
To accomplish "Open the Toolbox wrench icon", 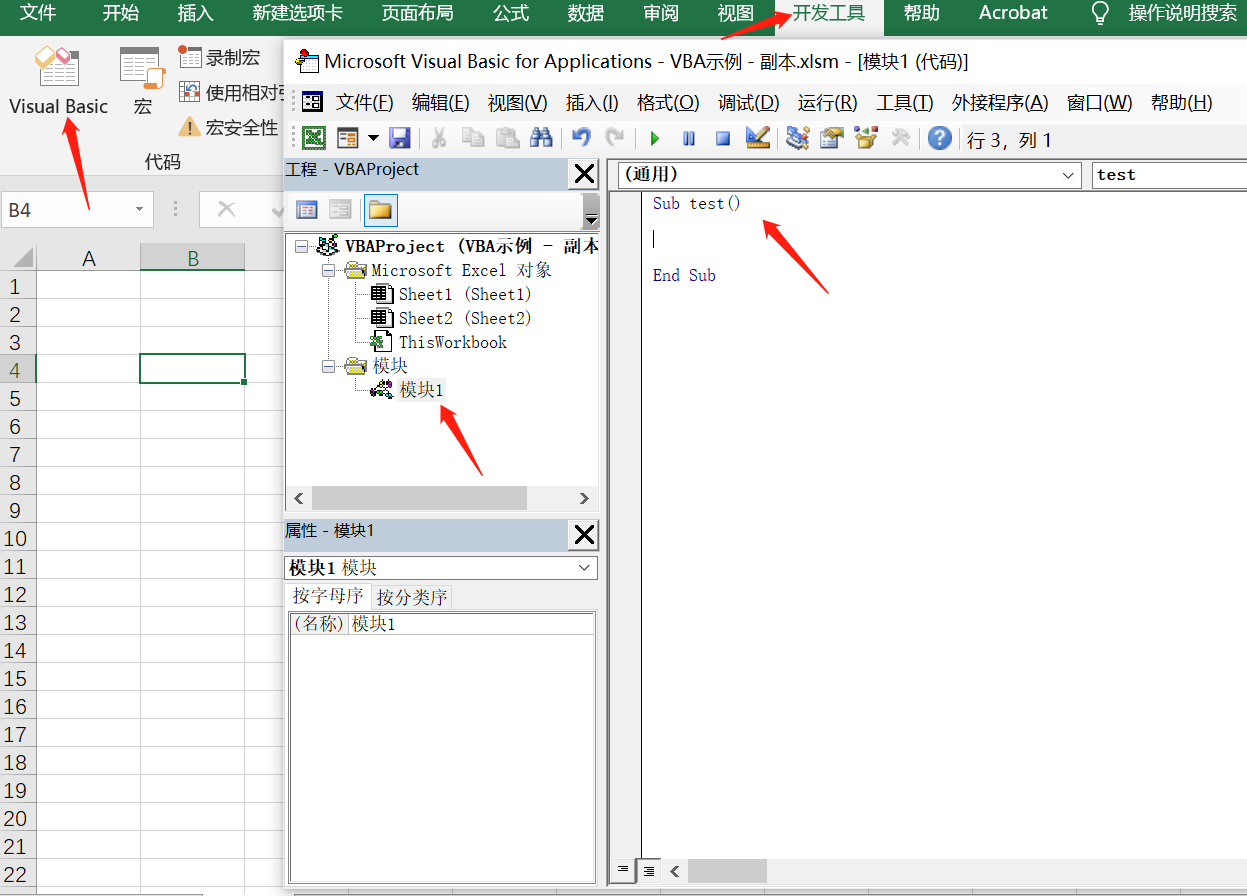I will click(900, 138).
